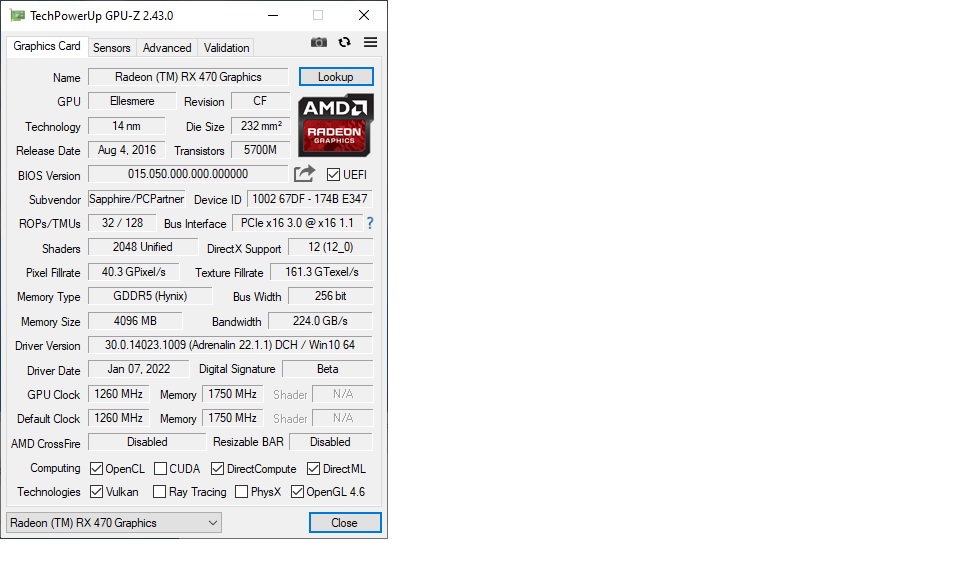Click the Driver Date field Jan 07, 2022
Viewport: 966px width, 573px height.
tap(139, 368)
